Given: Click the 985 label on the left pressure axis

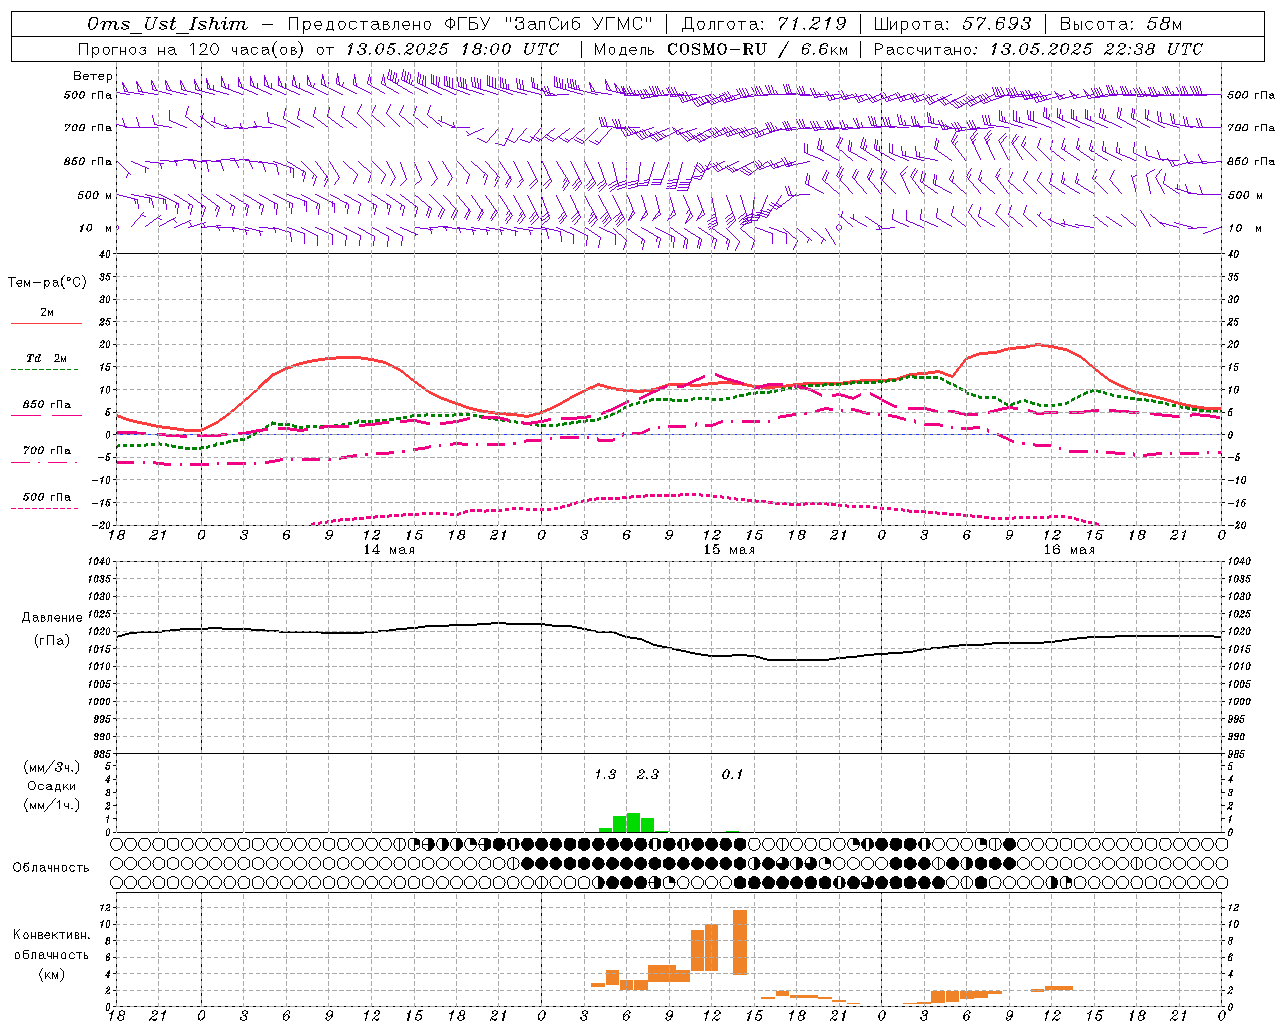Looking at the screenshot, I should coord(103,754).
